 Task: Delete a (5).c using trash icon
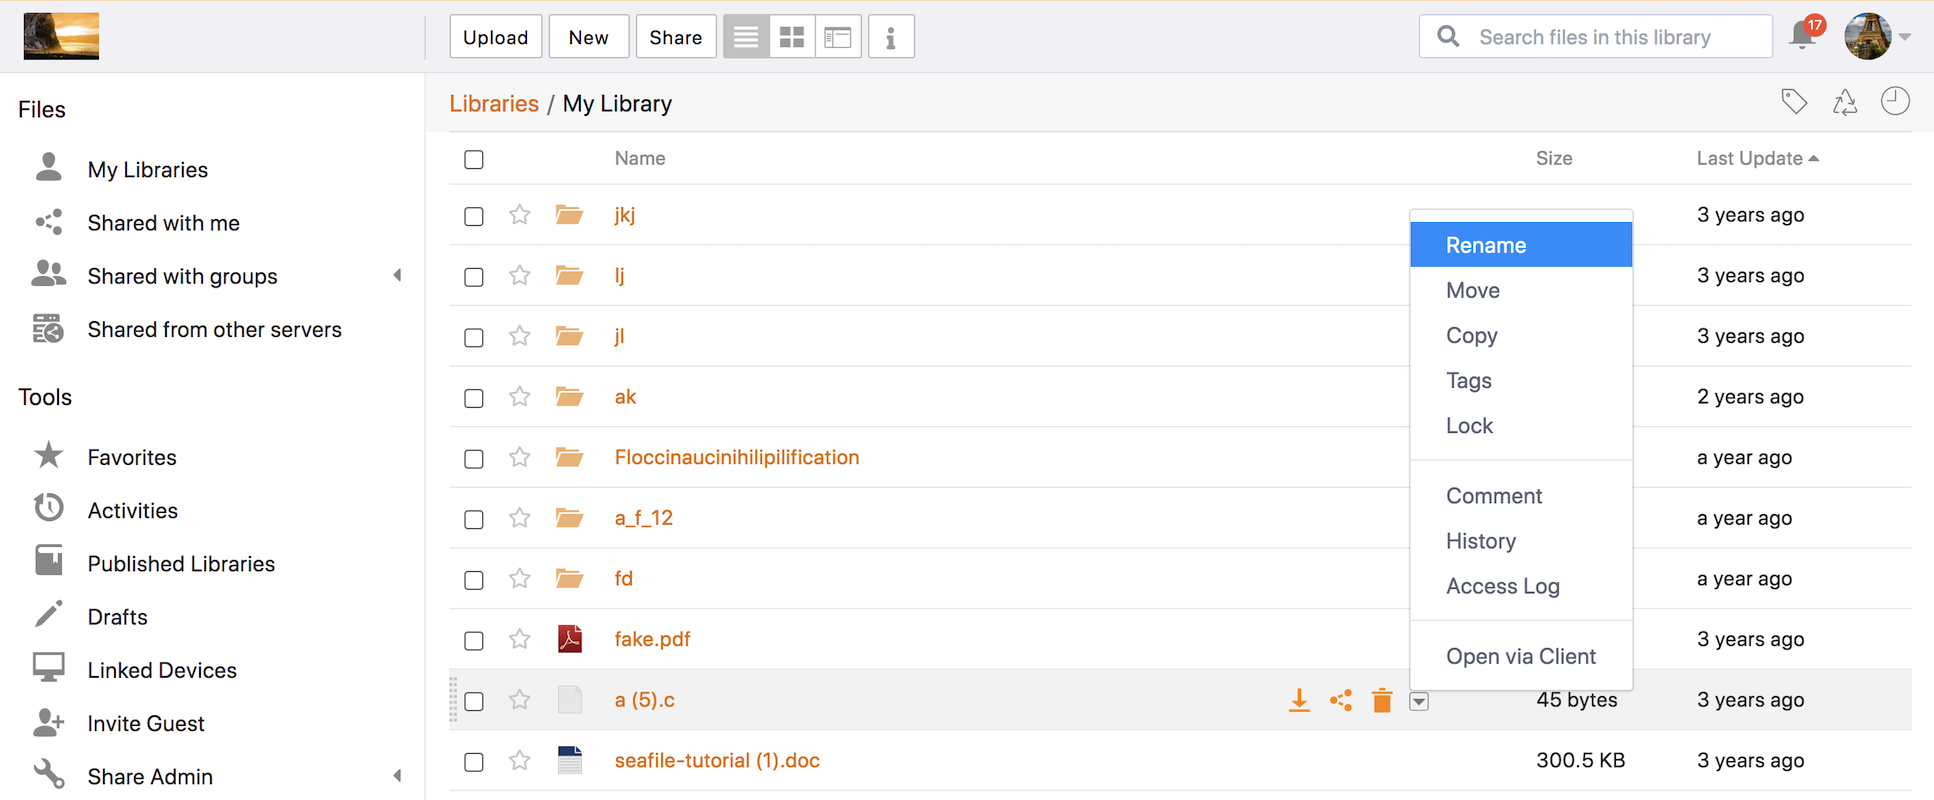[1382, 700]
